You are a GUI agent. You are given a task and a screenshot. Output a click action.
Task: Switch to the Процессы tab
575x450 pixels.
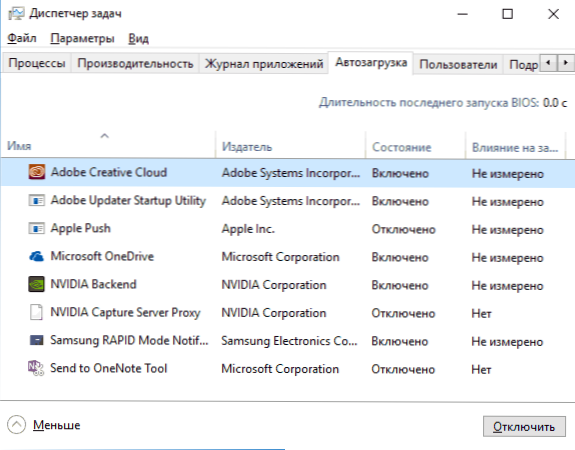(x=37, y=63)
